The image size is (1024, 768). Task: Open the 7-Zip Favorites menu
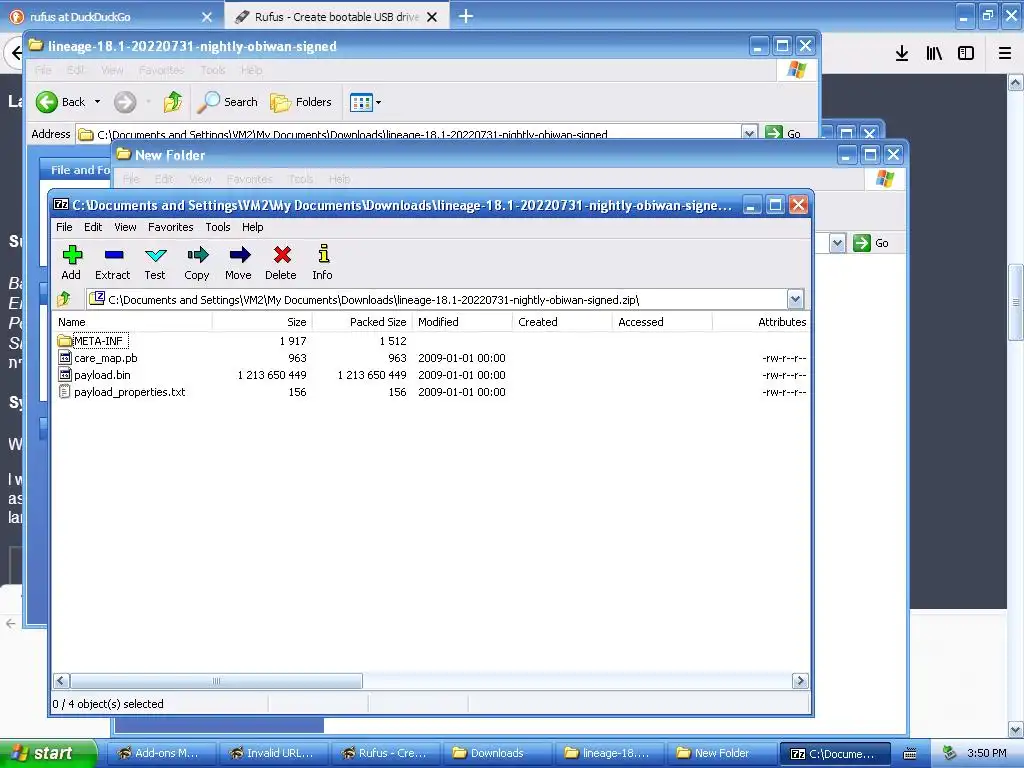pyautogui.click(x=170, y=227)
